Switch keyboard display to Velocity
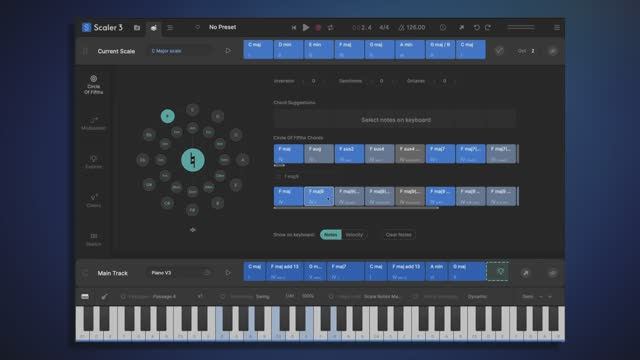This screenshot has width=640, height=360. [354, 235]
